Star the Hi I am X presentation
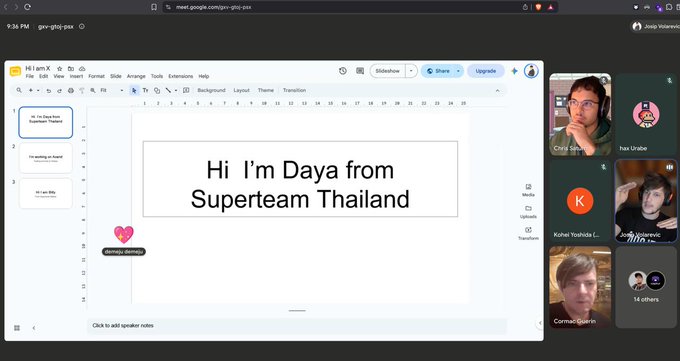Screen dimensions: 680x361 tap(59, 69)
